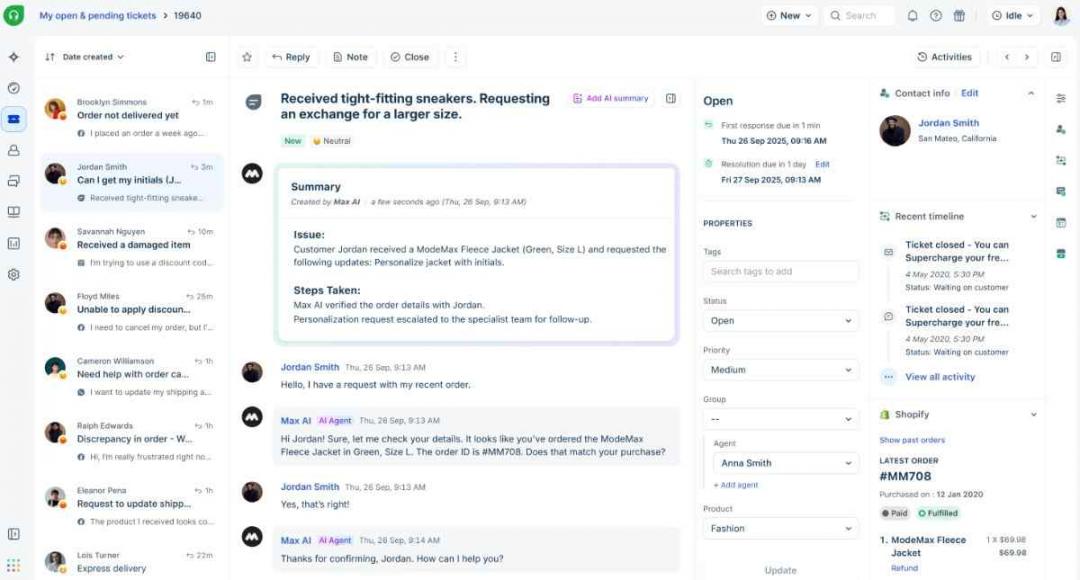The height and width of the screenshot is (580, 1080).
Task: Open the notifications bell
Action: coord(912,16)
